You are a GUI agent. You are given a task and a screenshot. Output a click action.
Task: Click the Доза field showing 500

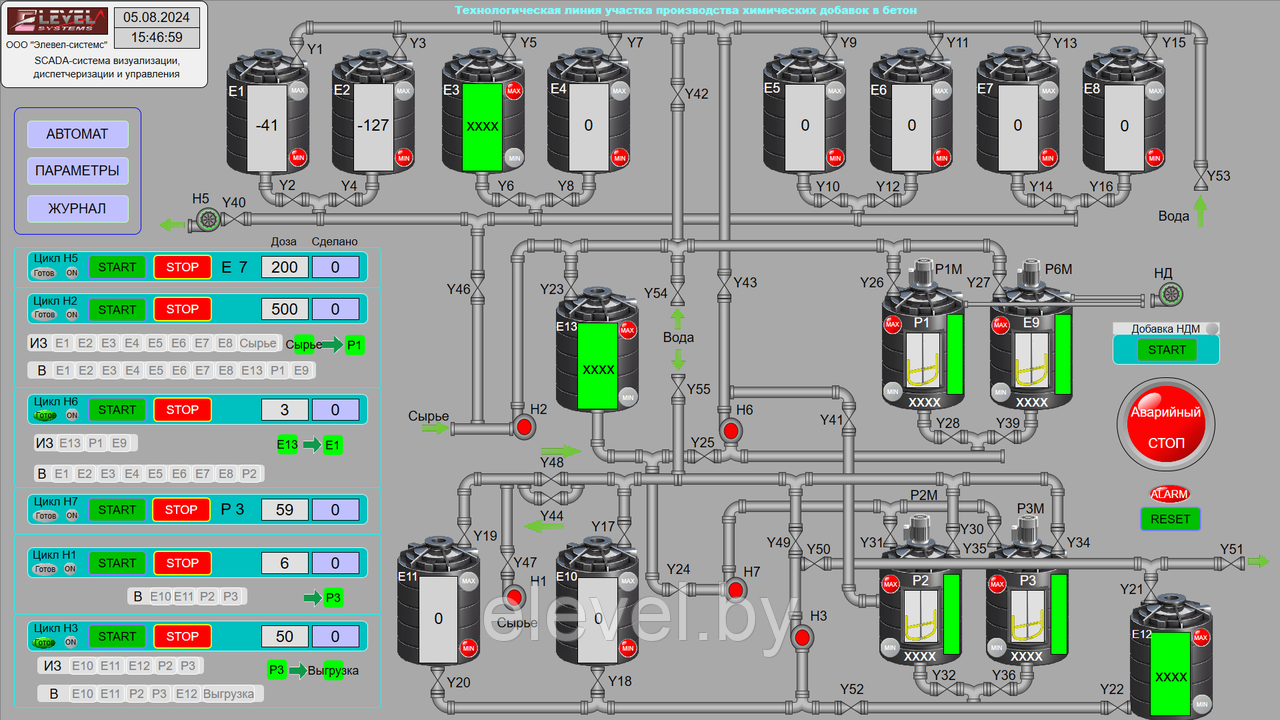(x=284, y=309)
